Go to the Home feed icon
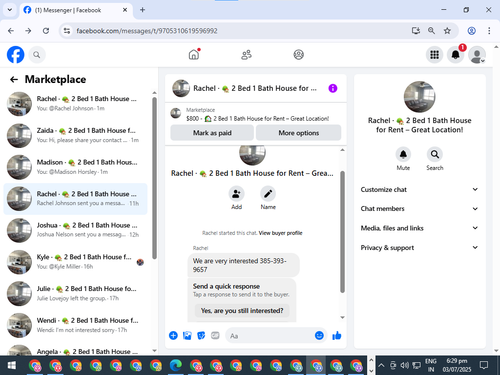500x375 pixels. coord(194,54)
